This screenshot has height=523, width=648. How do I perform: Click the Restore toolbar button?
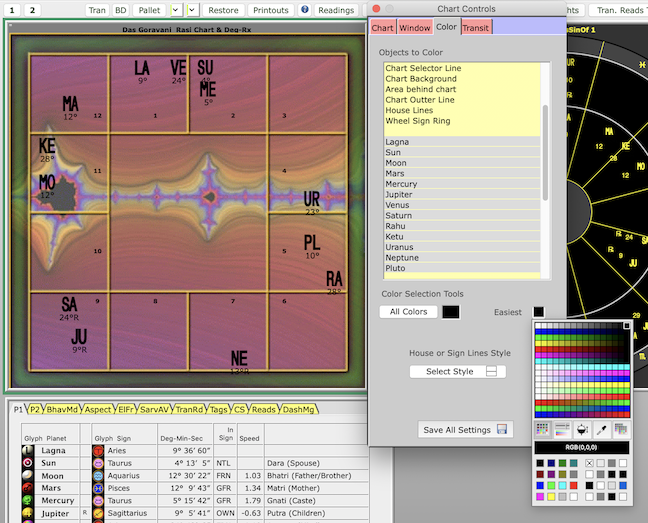224,10
